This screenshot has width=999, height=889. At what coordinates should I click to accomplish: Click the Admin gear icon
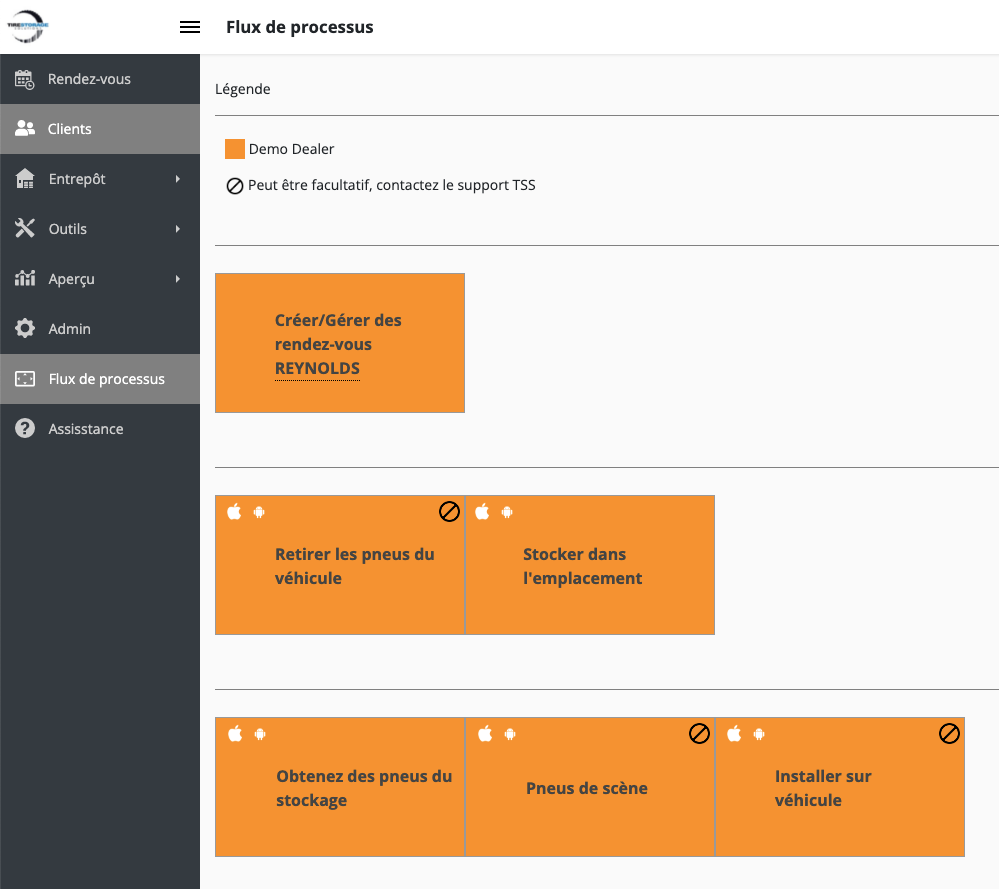(25, 328)
